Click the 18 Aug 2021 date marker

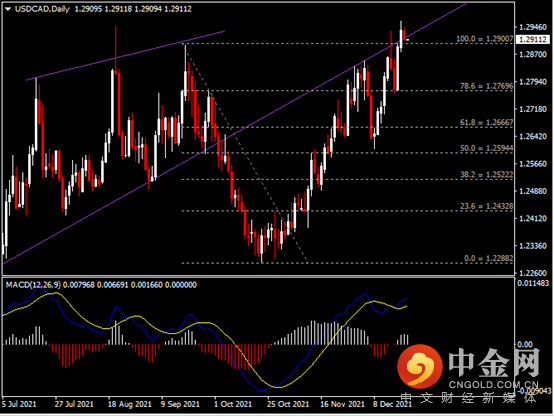click(x=129, y=404)
